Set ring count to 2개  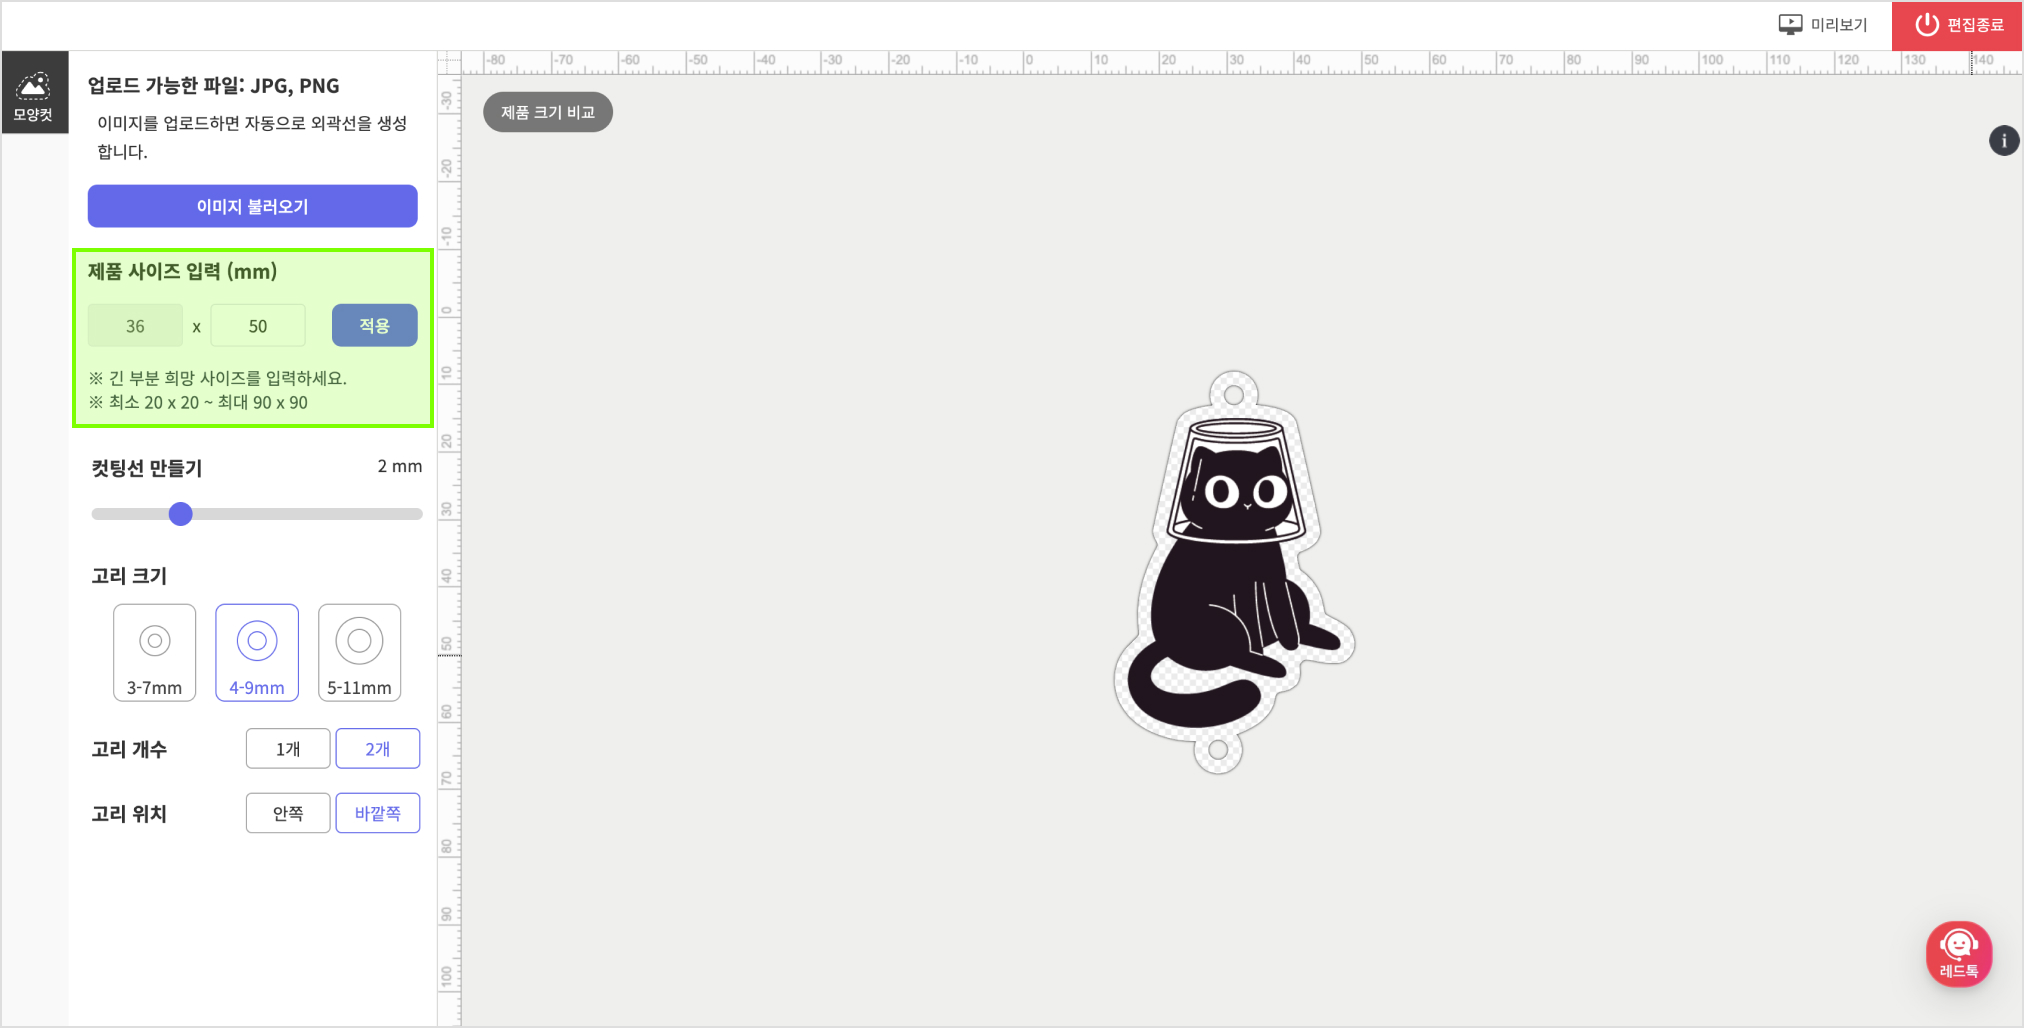[x=377, y=749]
